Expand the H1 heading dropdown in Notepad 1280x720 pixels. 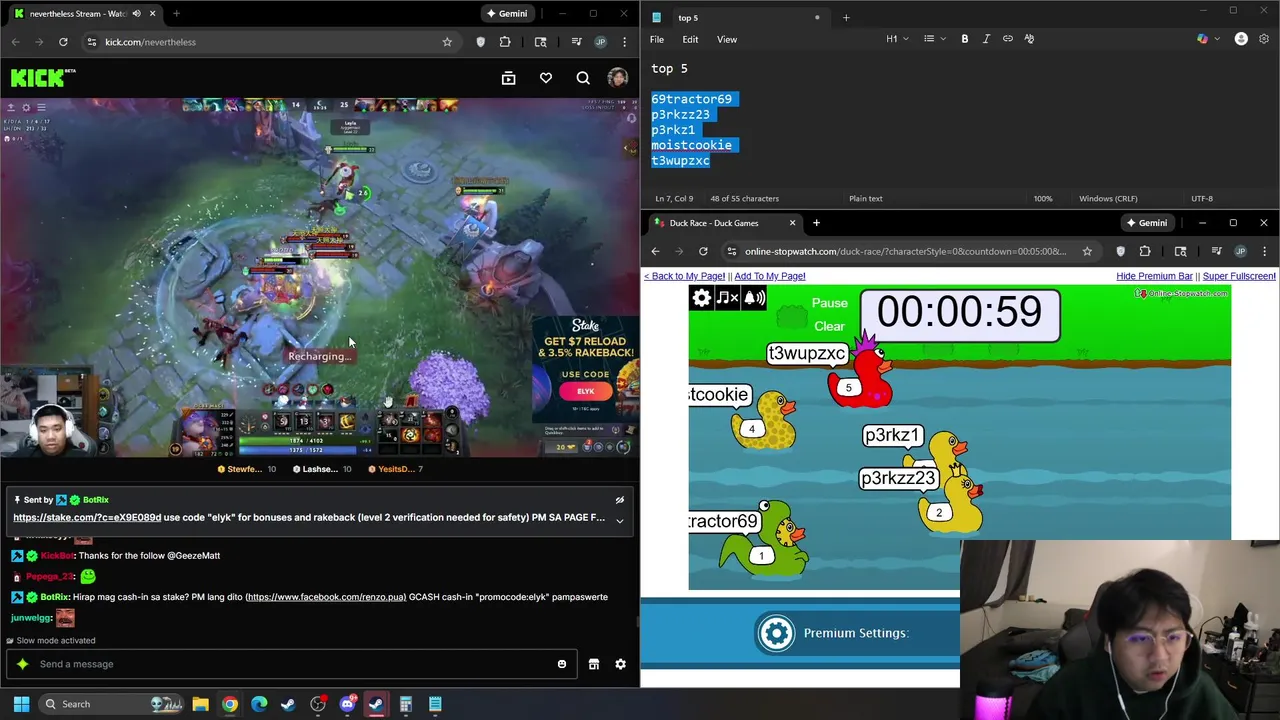coord(897,39)
